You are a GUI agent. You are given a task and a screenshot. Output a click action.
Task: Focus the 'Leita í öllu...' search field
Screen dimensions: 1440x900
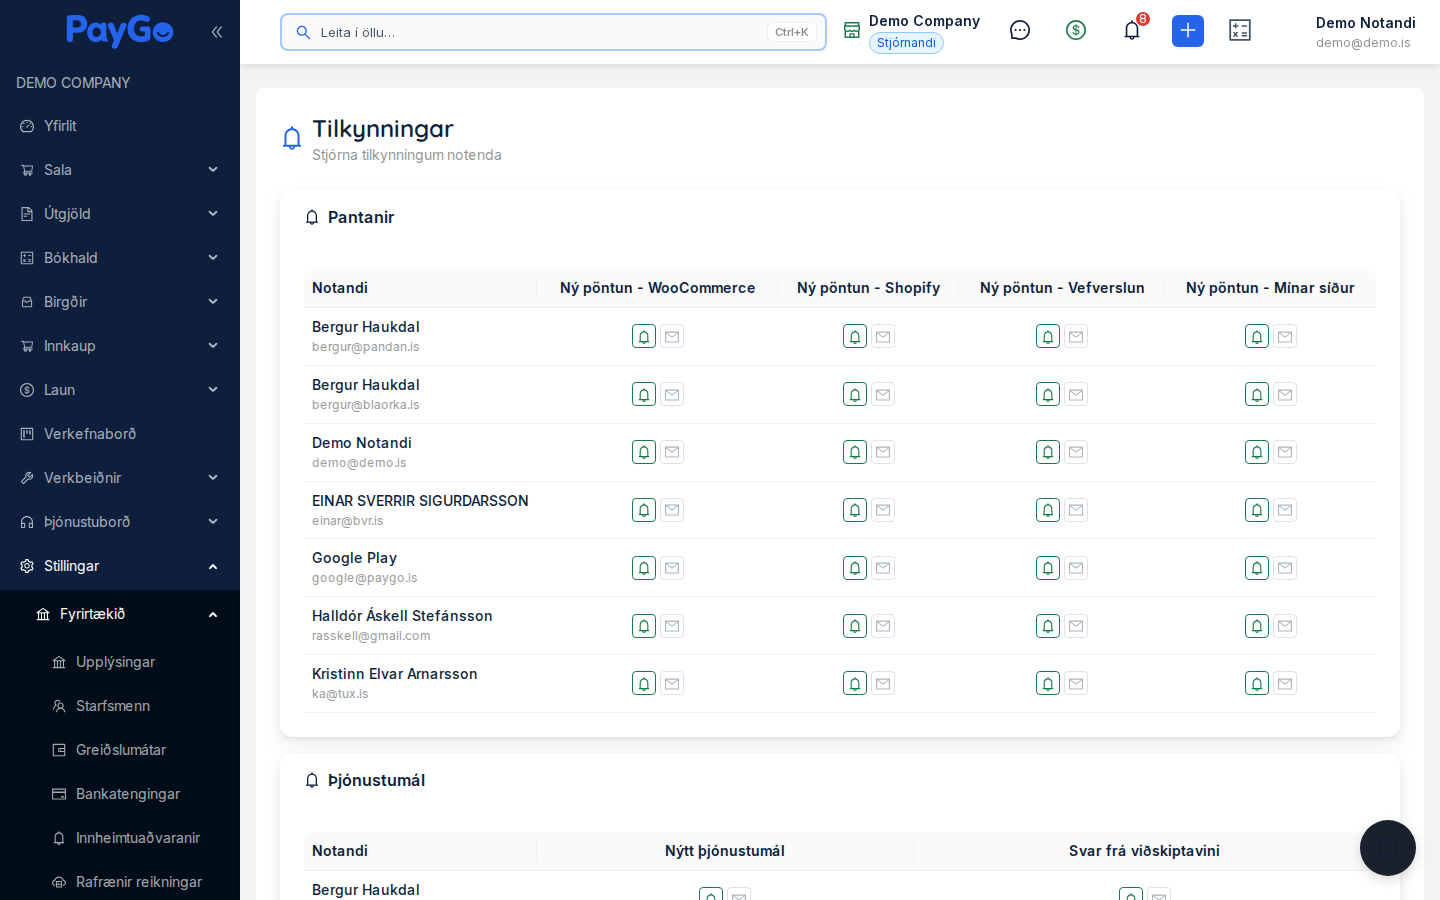553,32
